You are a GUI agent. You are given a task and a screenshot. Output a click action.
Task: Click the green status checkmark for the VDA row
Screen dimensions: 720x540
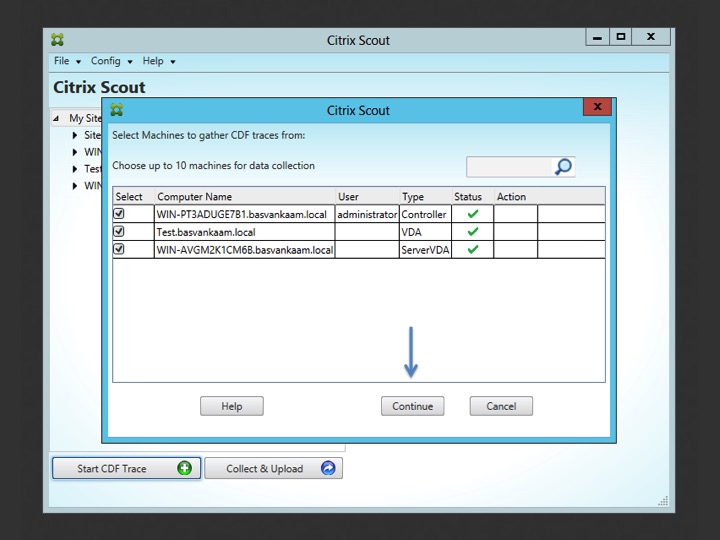pyautogui.click(x=472, y=231)
